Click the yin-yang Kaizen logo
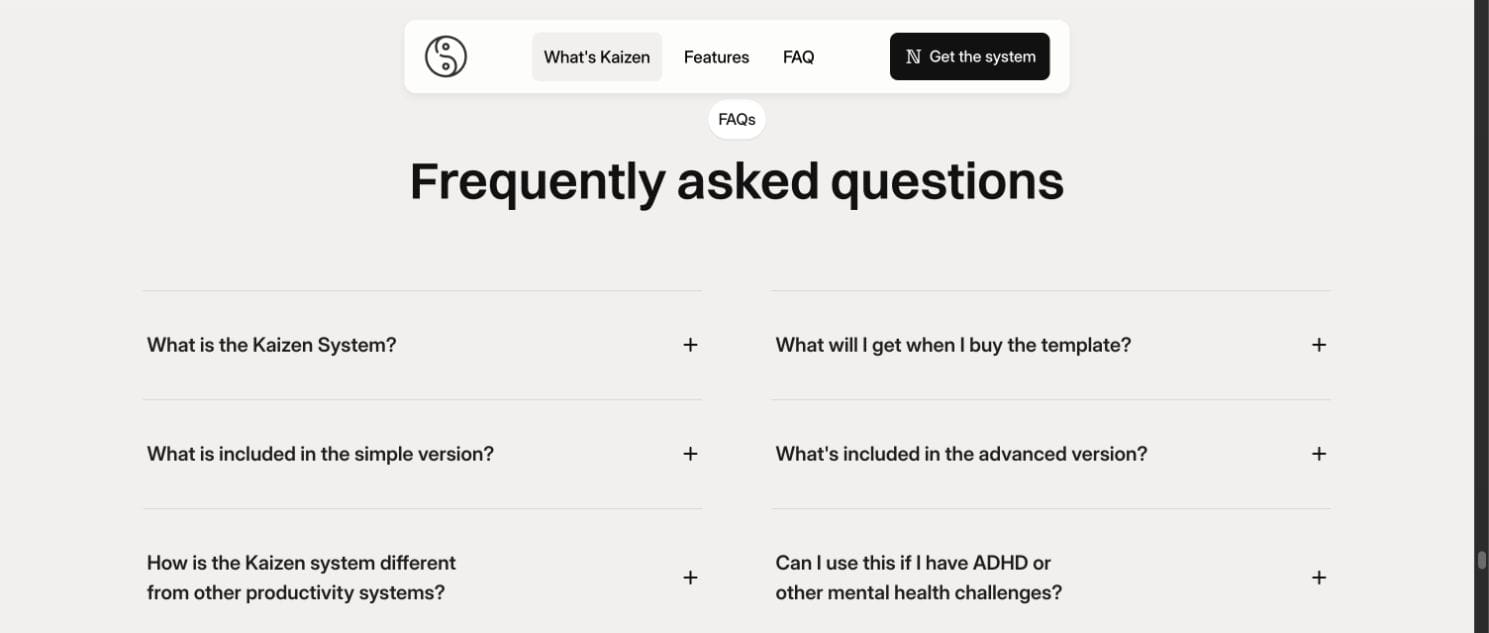This screenshot has height=633, width=1489. [x=446, y=57]
